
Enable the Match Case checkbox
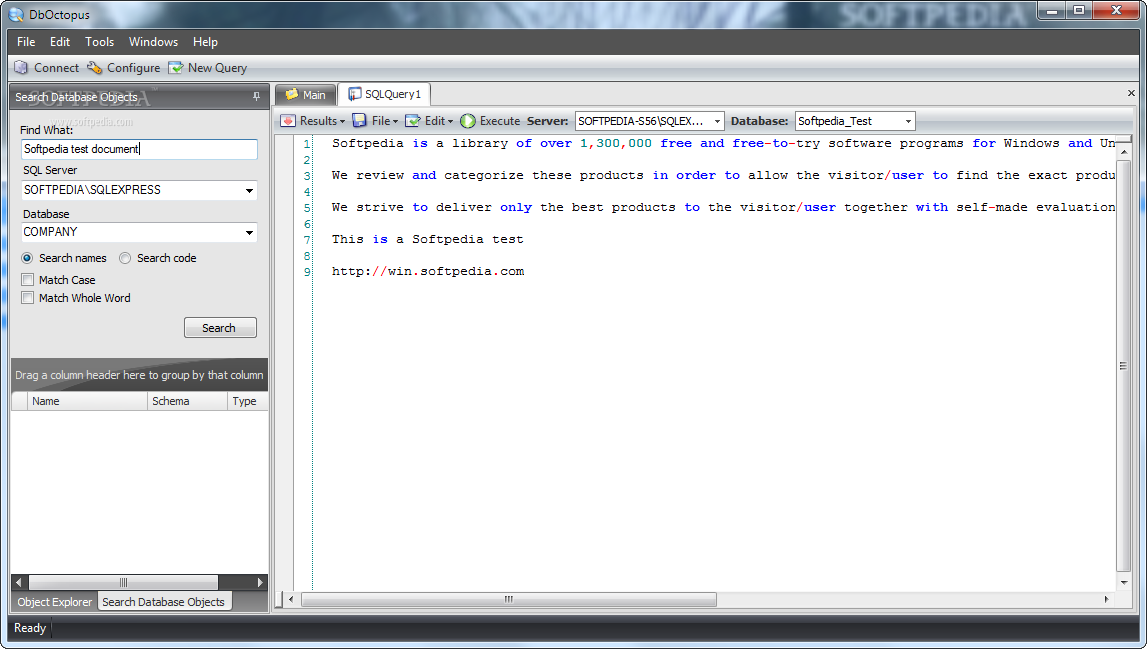pyautogui.click(x=28, y=280)
